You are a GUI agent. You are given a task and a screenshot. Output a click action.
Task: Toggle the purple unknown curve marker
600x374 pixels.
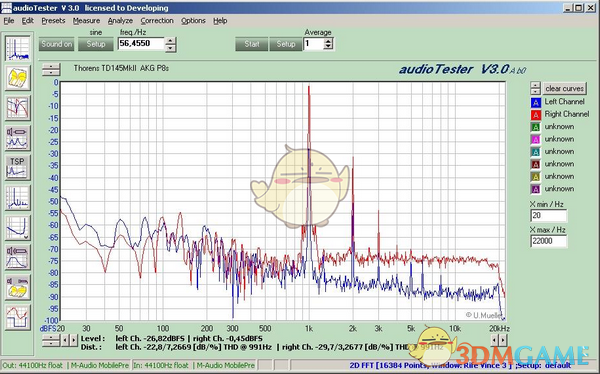pyautogui.click(x=535, y=189)
